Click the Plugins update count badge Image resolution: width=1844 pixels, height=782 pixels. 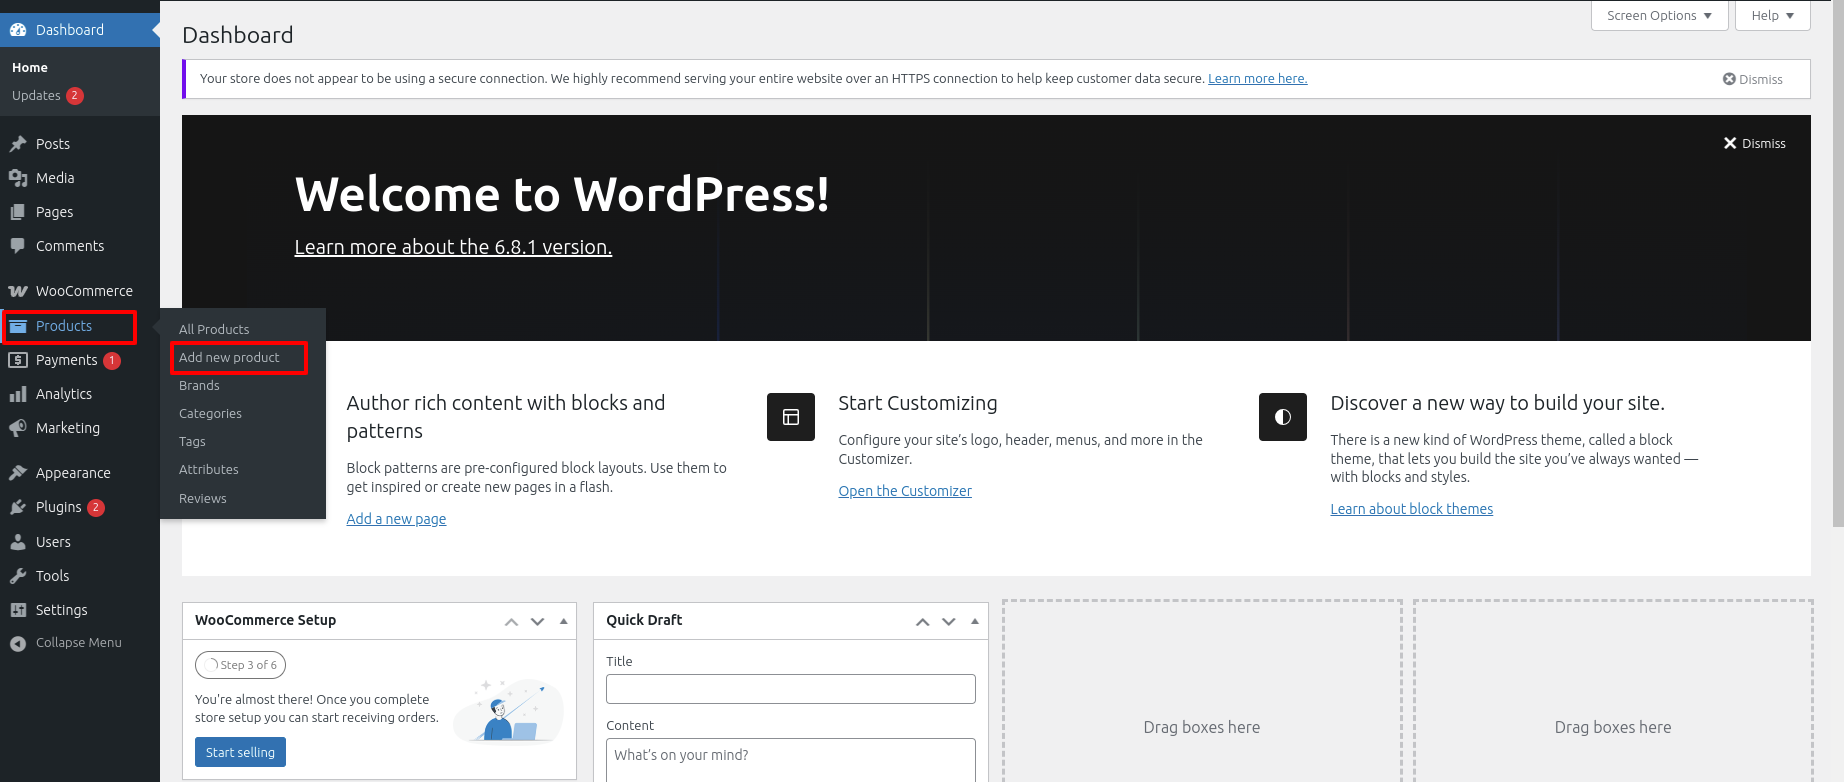click(96, 508)
